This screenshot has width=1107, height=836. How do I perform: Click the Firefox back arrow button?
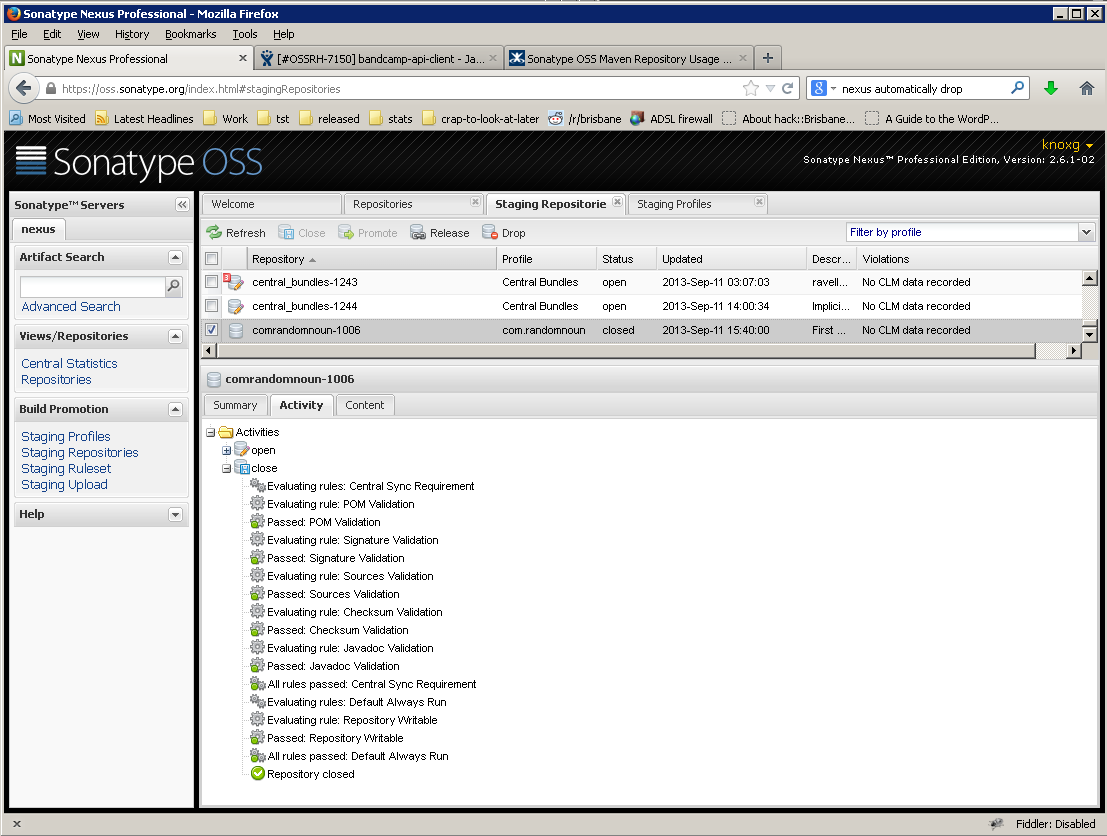click(x=23, y=88)
